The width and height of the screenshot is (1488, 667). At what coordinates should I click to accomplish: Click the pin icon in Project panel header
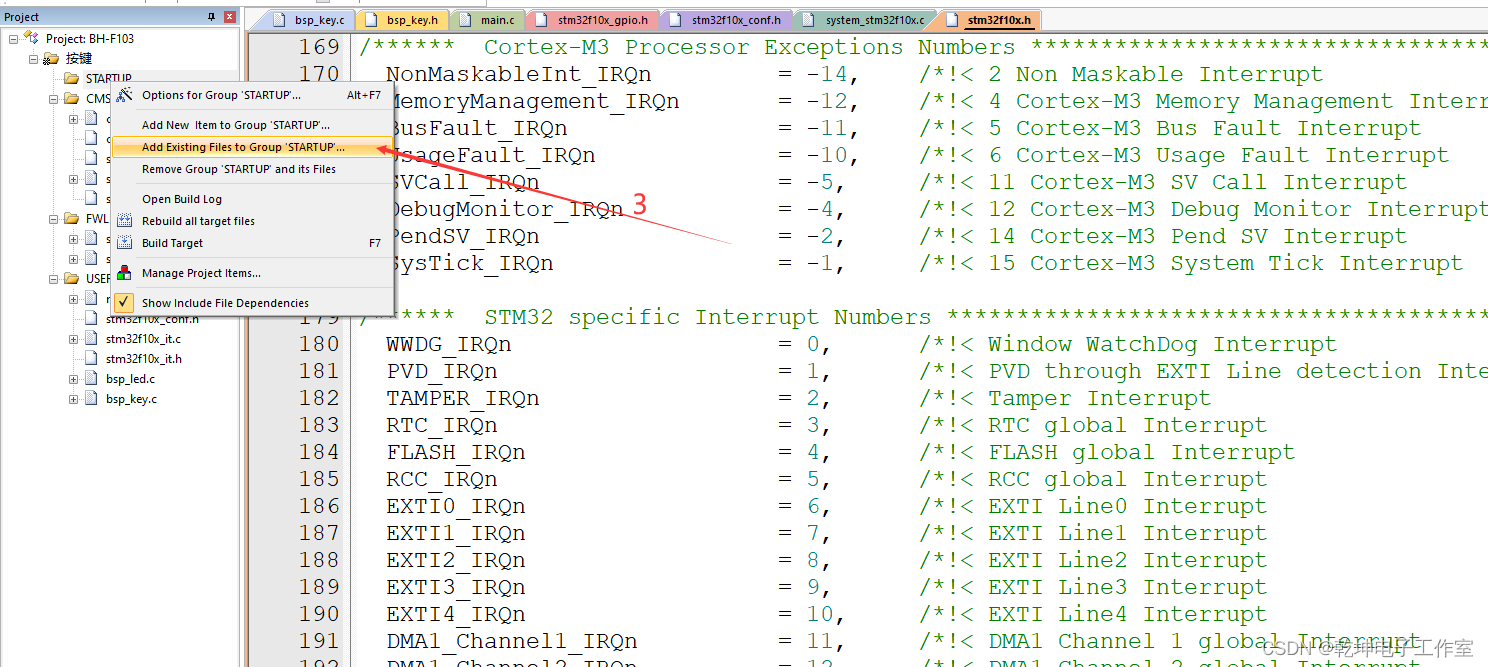click(211, 17)
